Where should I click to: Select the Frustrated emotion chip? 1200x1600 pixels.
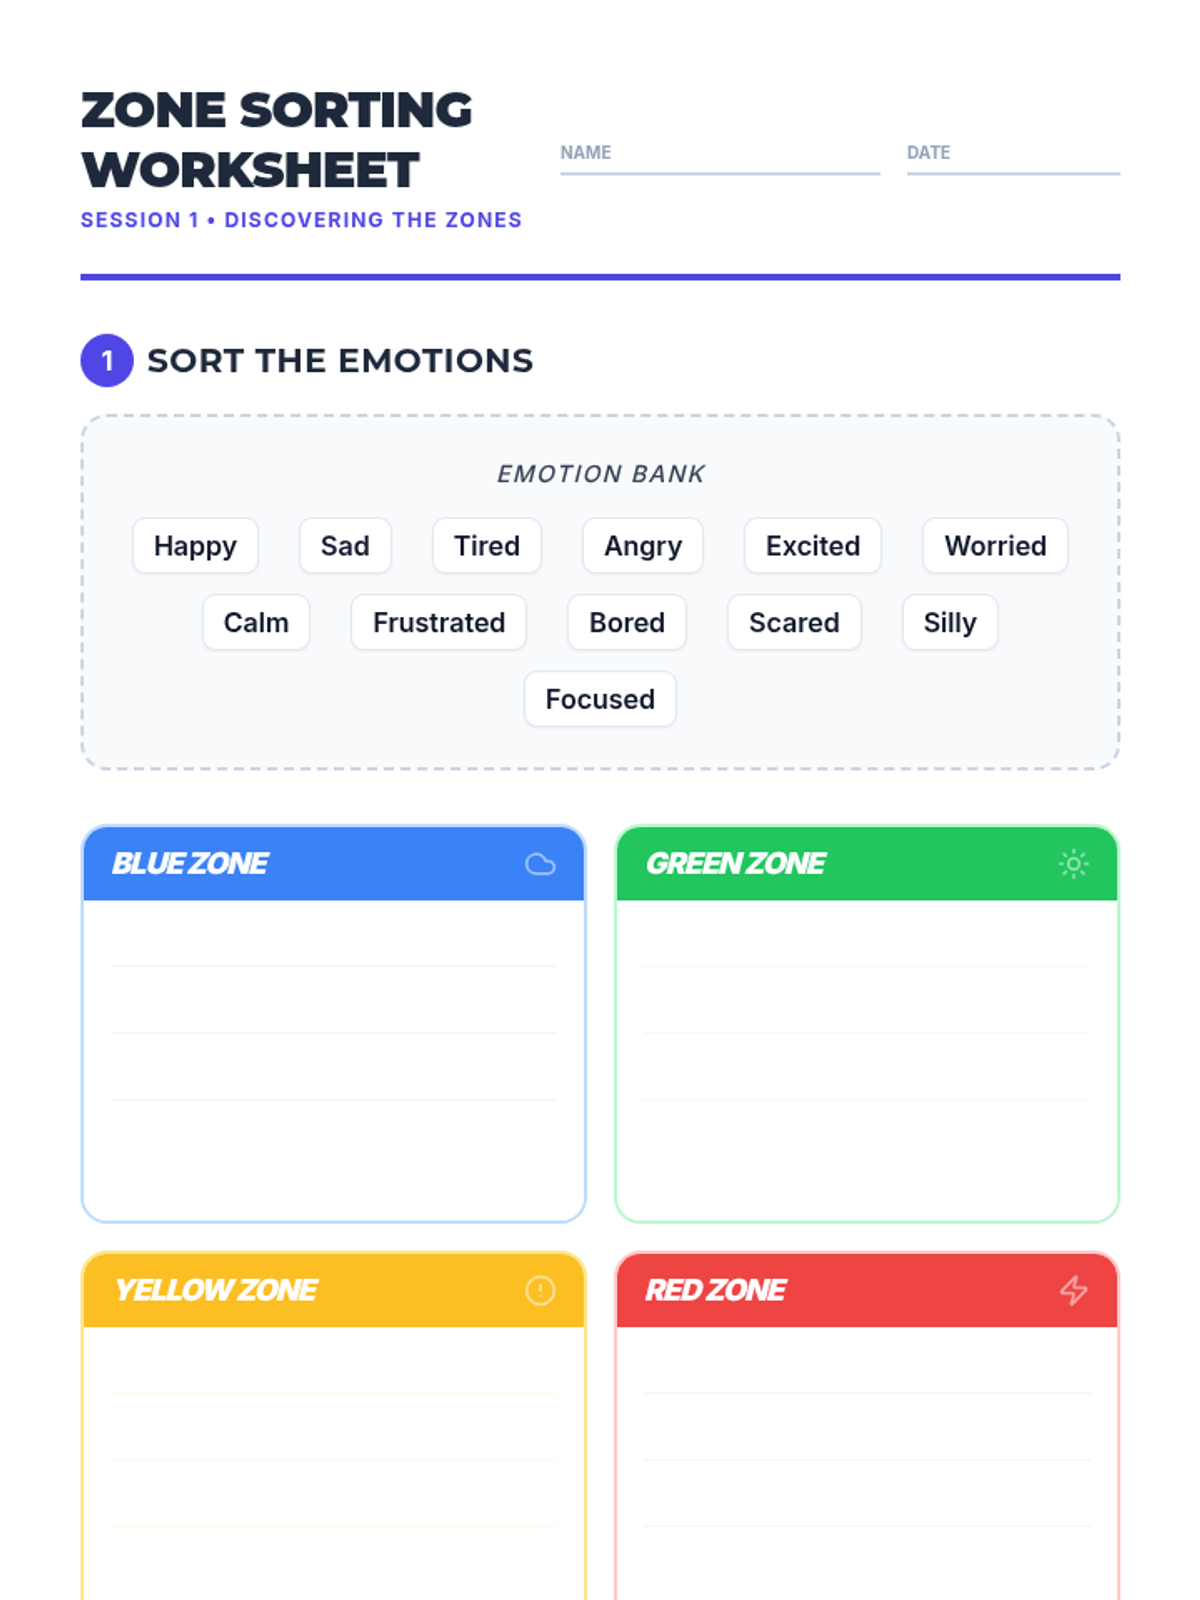439,623
